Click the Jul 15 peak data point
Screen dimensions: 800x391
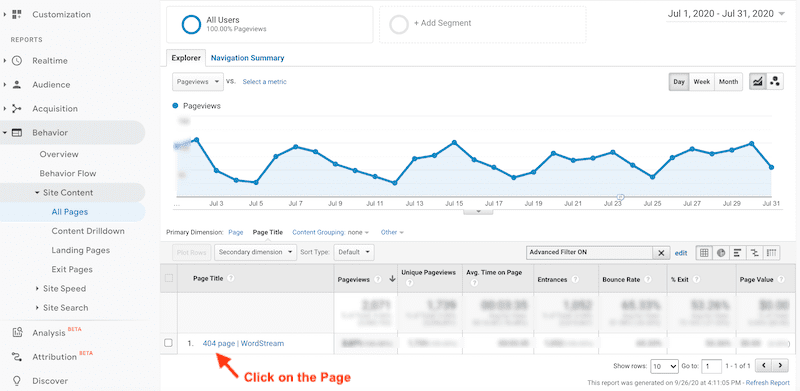(454, 142)
